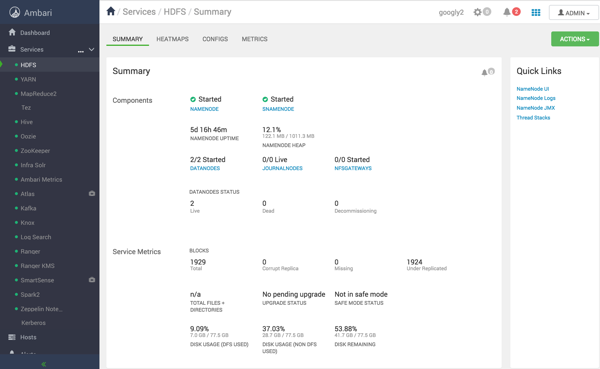
Task: Click the maintenance mode icon beside SmartSense
Action: point(92,280)
